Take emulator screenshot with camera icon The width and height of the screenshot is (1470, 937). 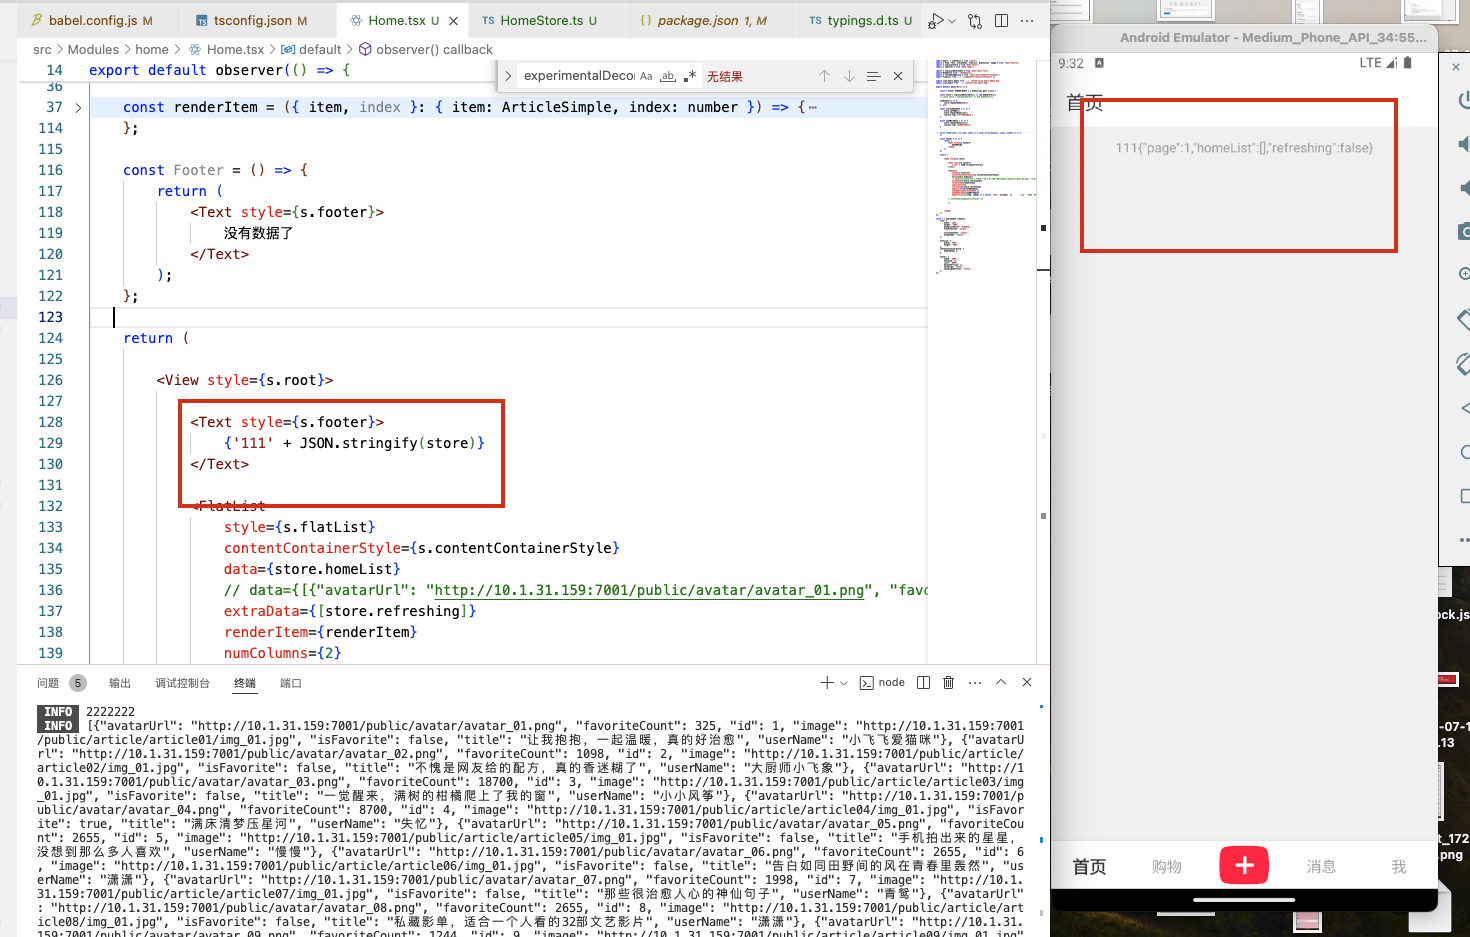(x=1464, y=231)
